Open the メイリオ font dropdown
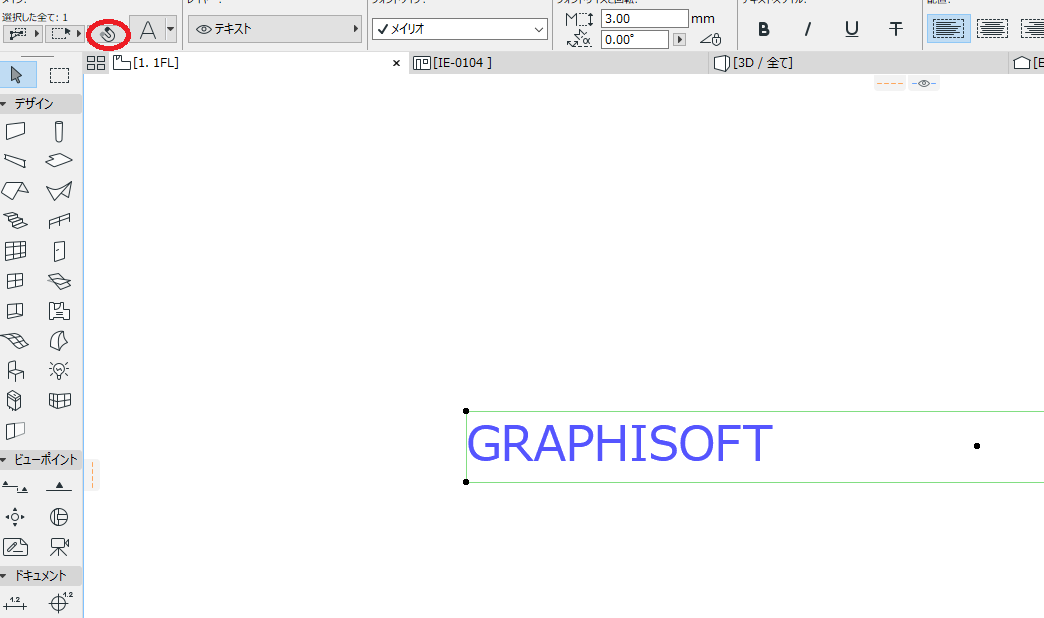The image size is (1044, 618). point(460,29)
